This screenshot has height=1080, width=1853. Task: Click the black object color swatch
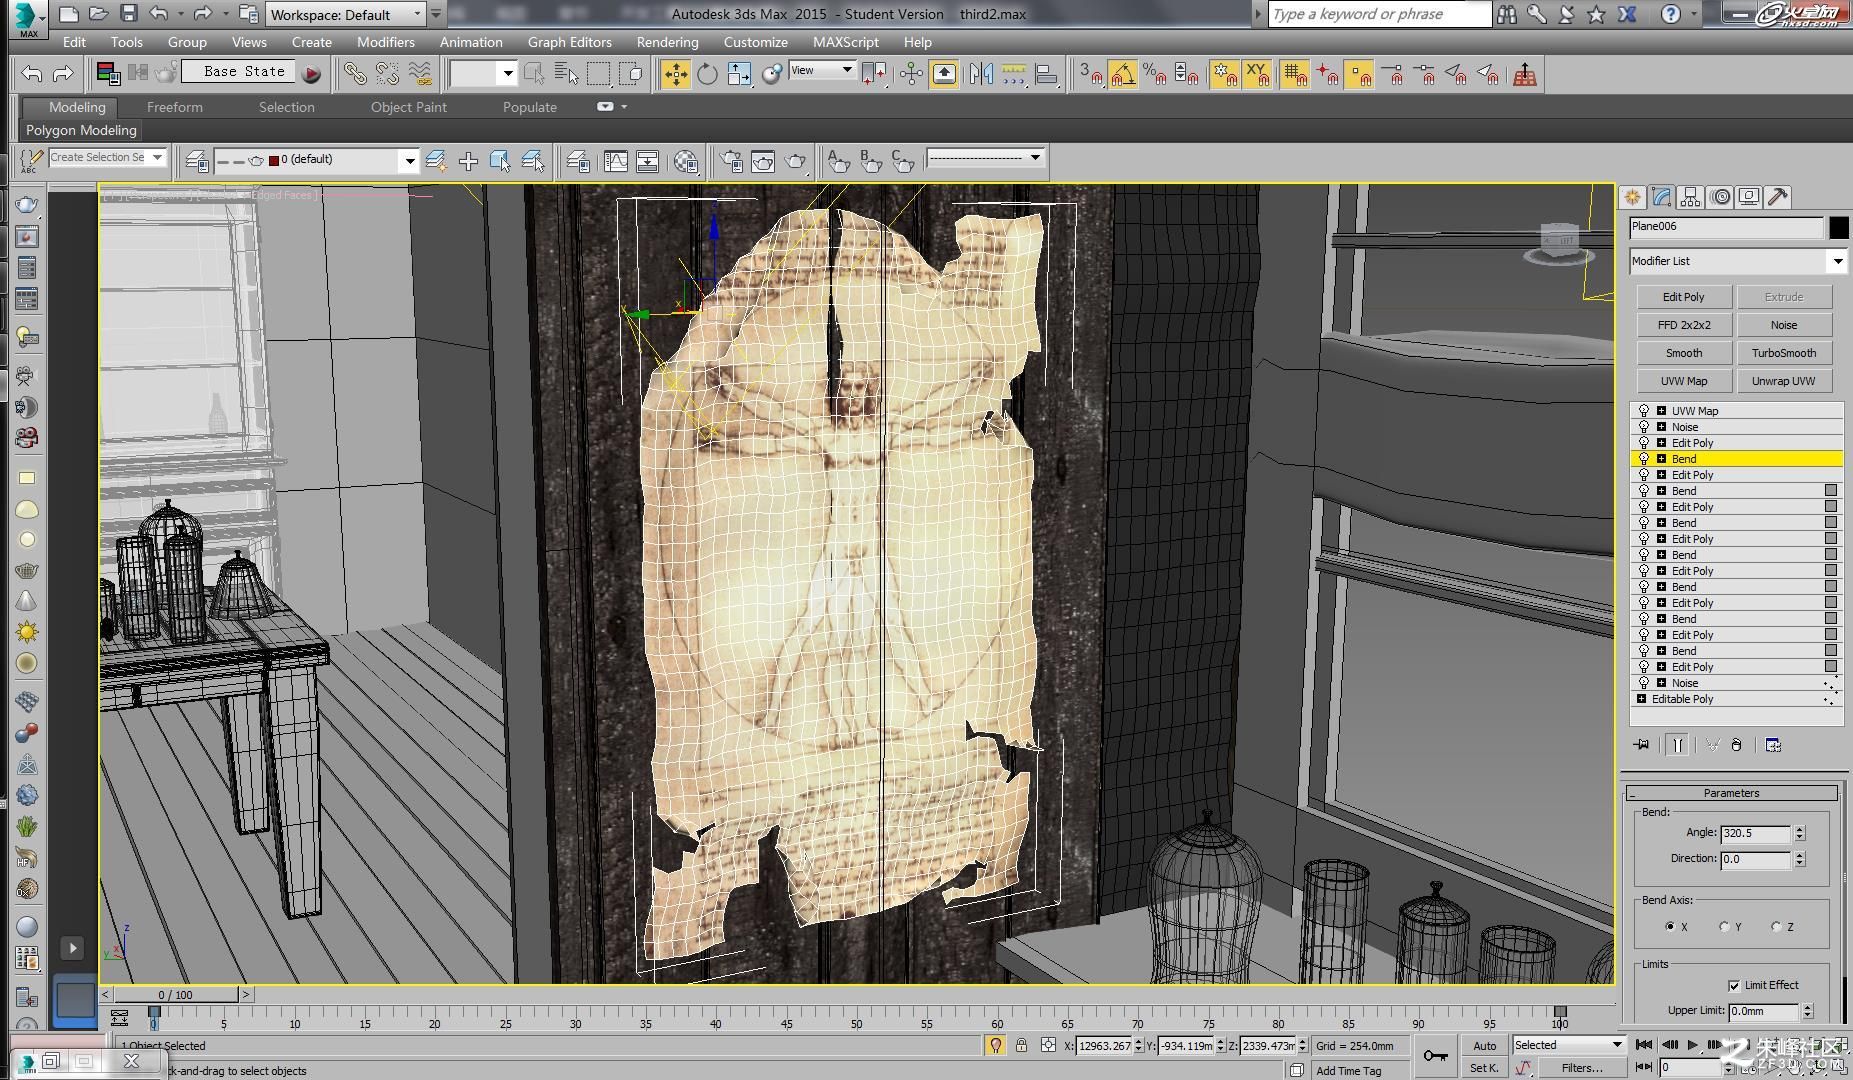[1838, 228]
